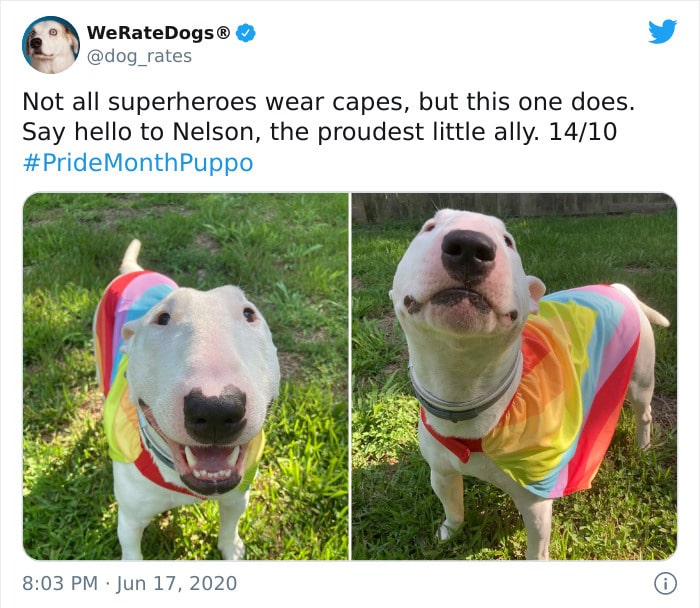Enlarge the right photo of Nelson looking up
The image size is (700, 608).
pyautogui.click(x=514, y=376)
